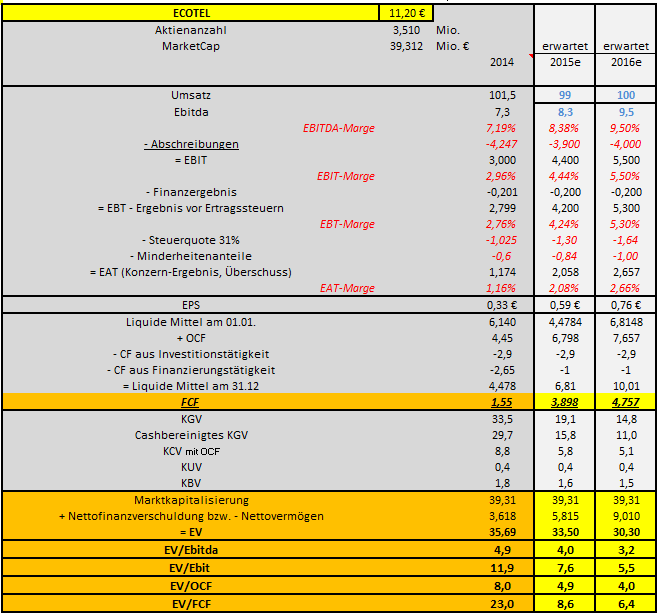Click KGV 2014 value 33,5
This screenshot has height=615, width=658.
(x=502, y=419)
